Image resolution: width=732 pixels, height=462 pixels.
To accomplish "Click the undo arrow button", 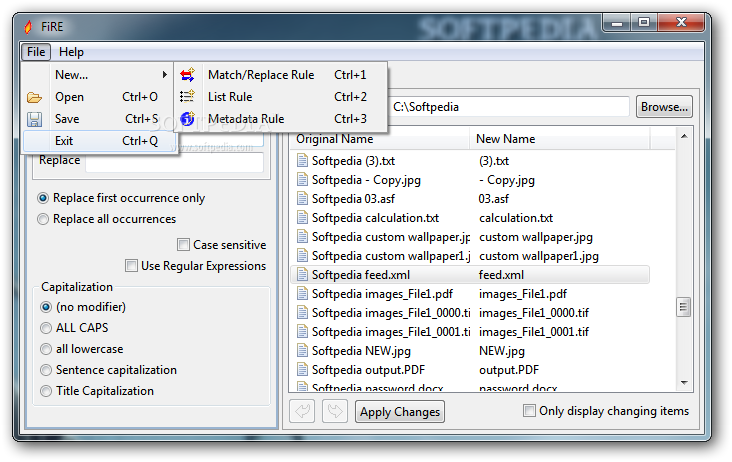I will (x=303, y=412).
